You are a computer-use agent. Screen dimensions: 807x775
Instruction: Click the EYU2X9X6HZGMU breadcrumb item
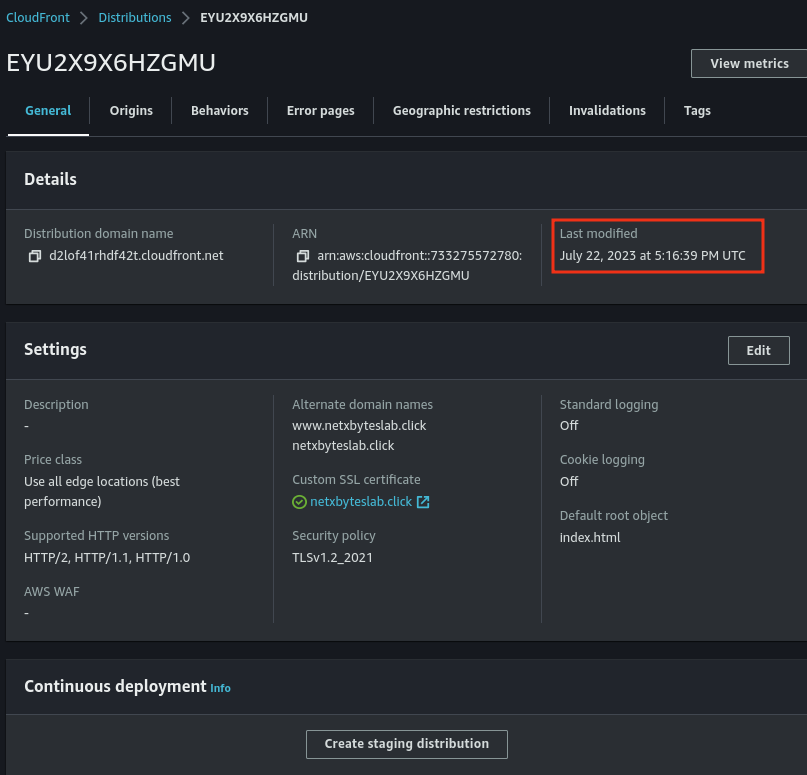pyautogui.click(x=254, y=18)
